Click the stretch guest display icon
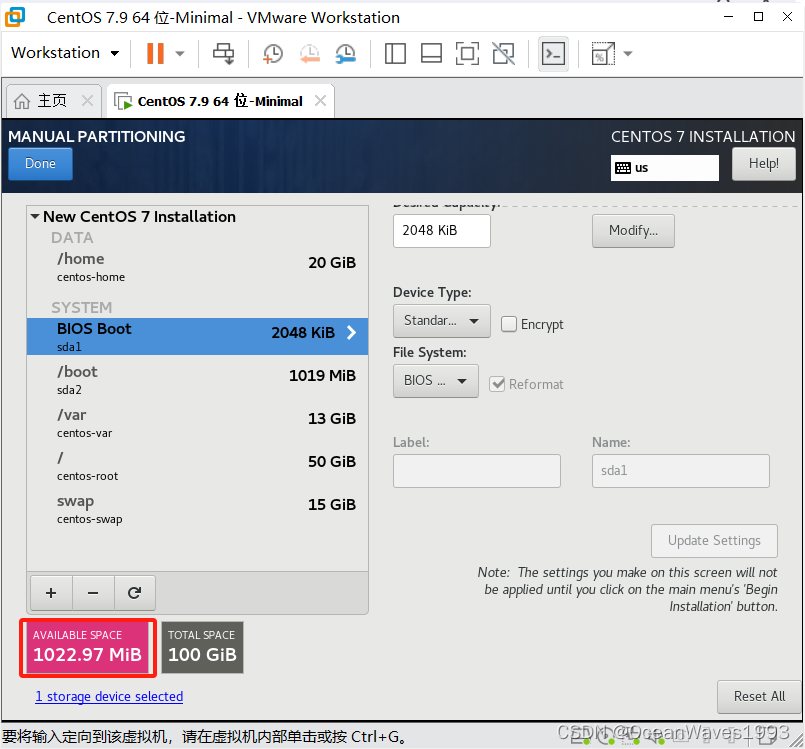This screenshot has width=805, height=749. point(603,53)
